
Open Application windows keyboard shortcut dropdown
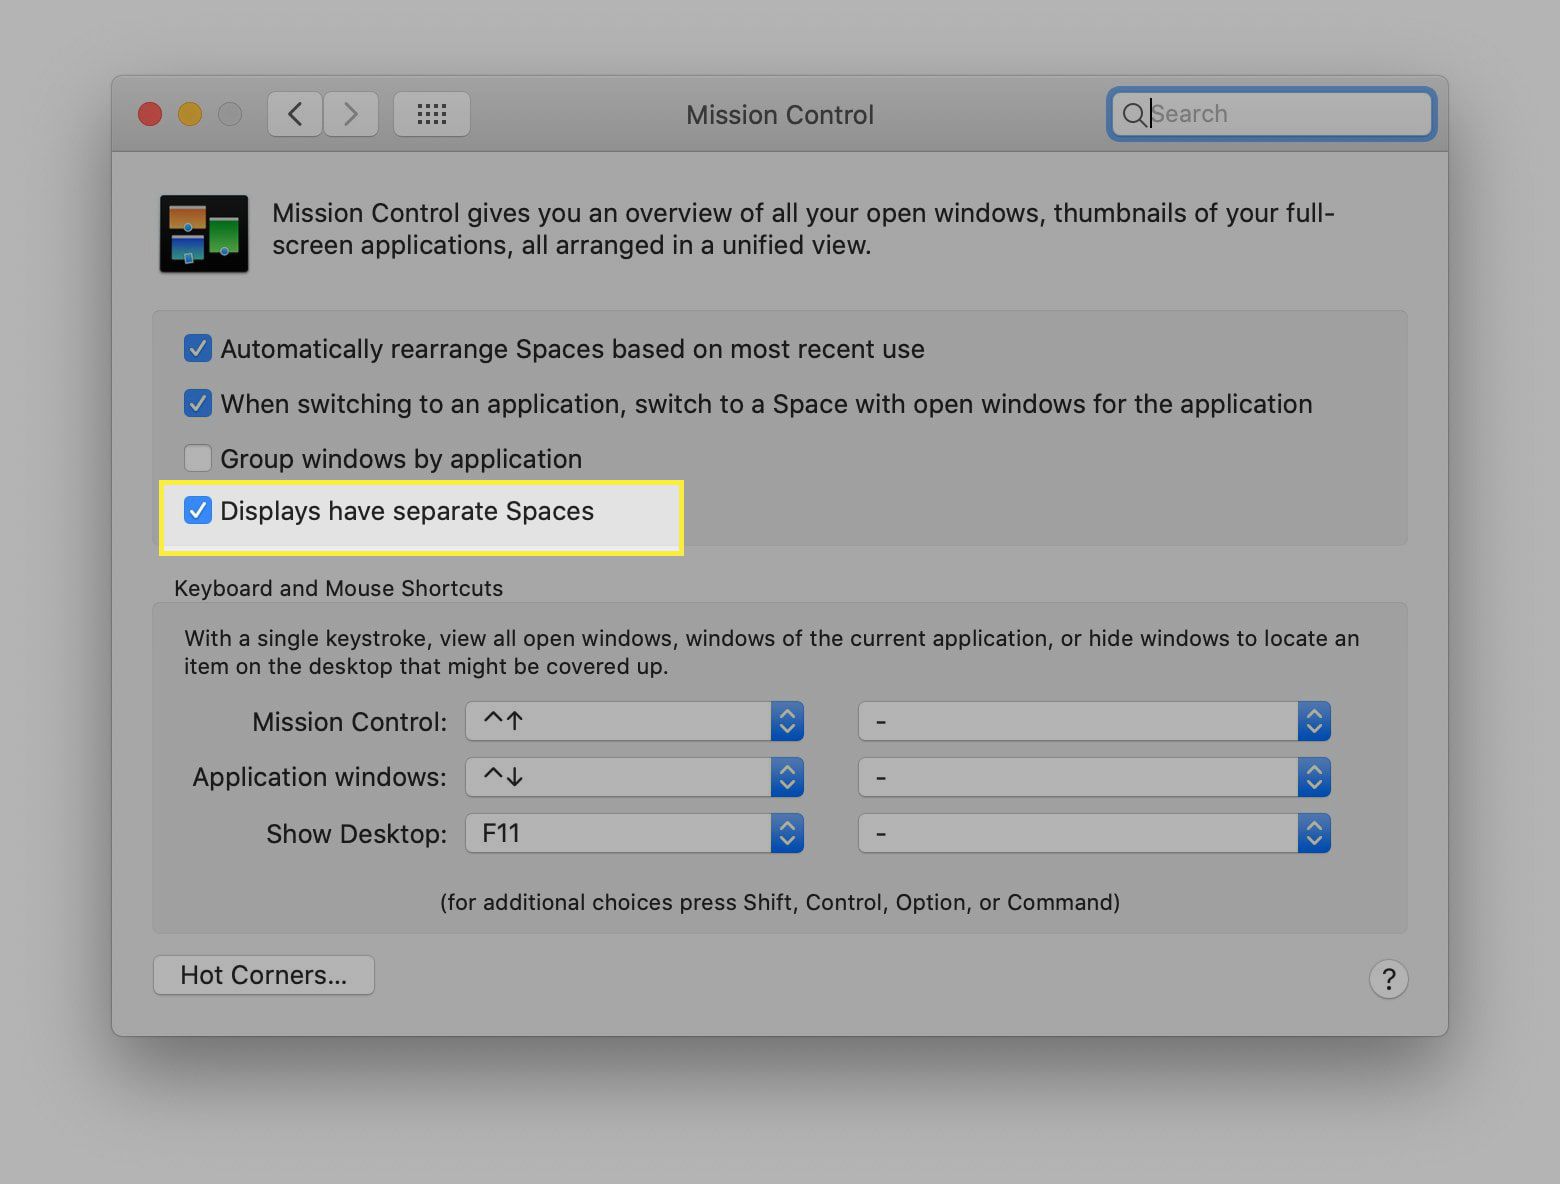pos(635,777)
